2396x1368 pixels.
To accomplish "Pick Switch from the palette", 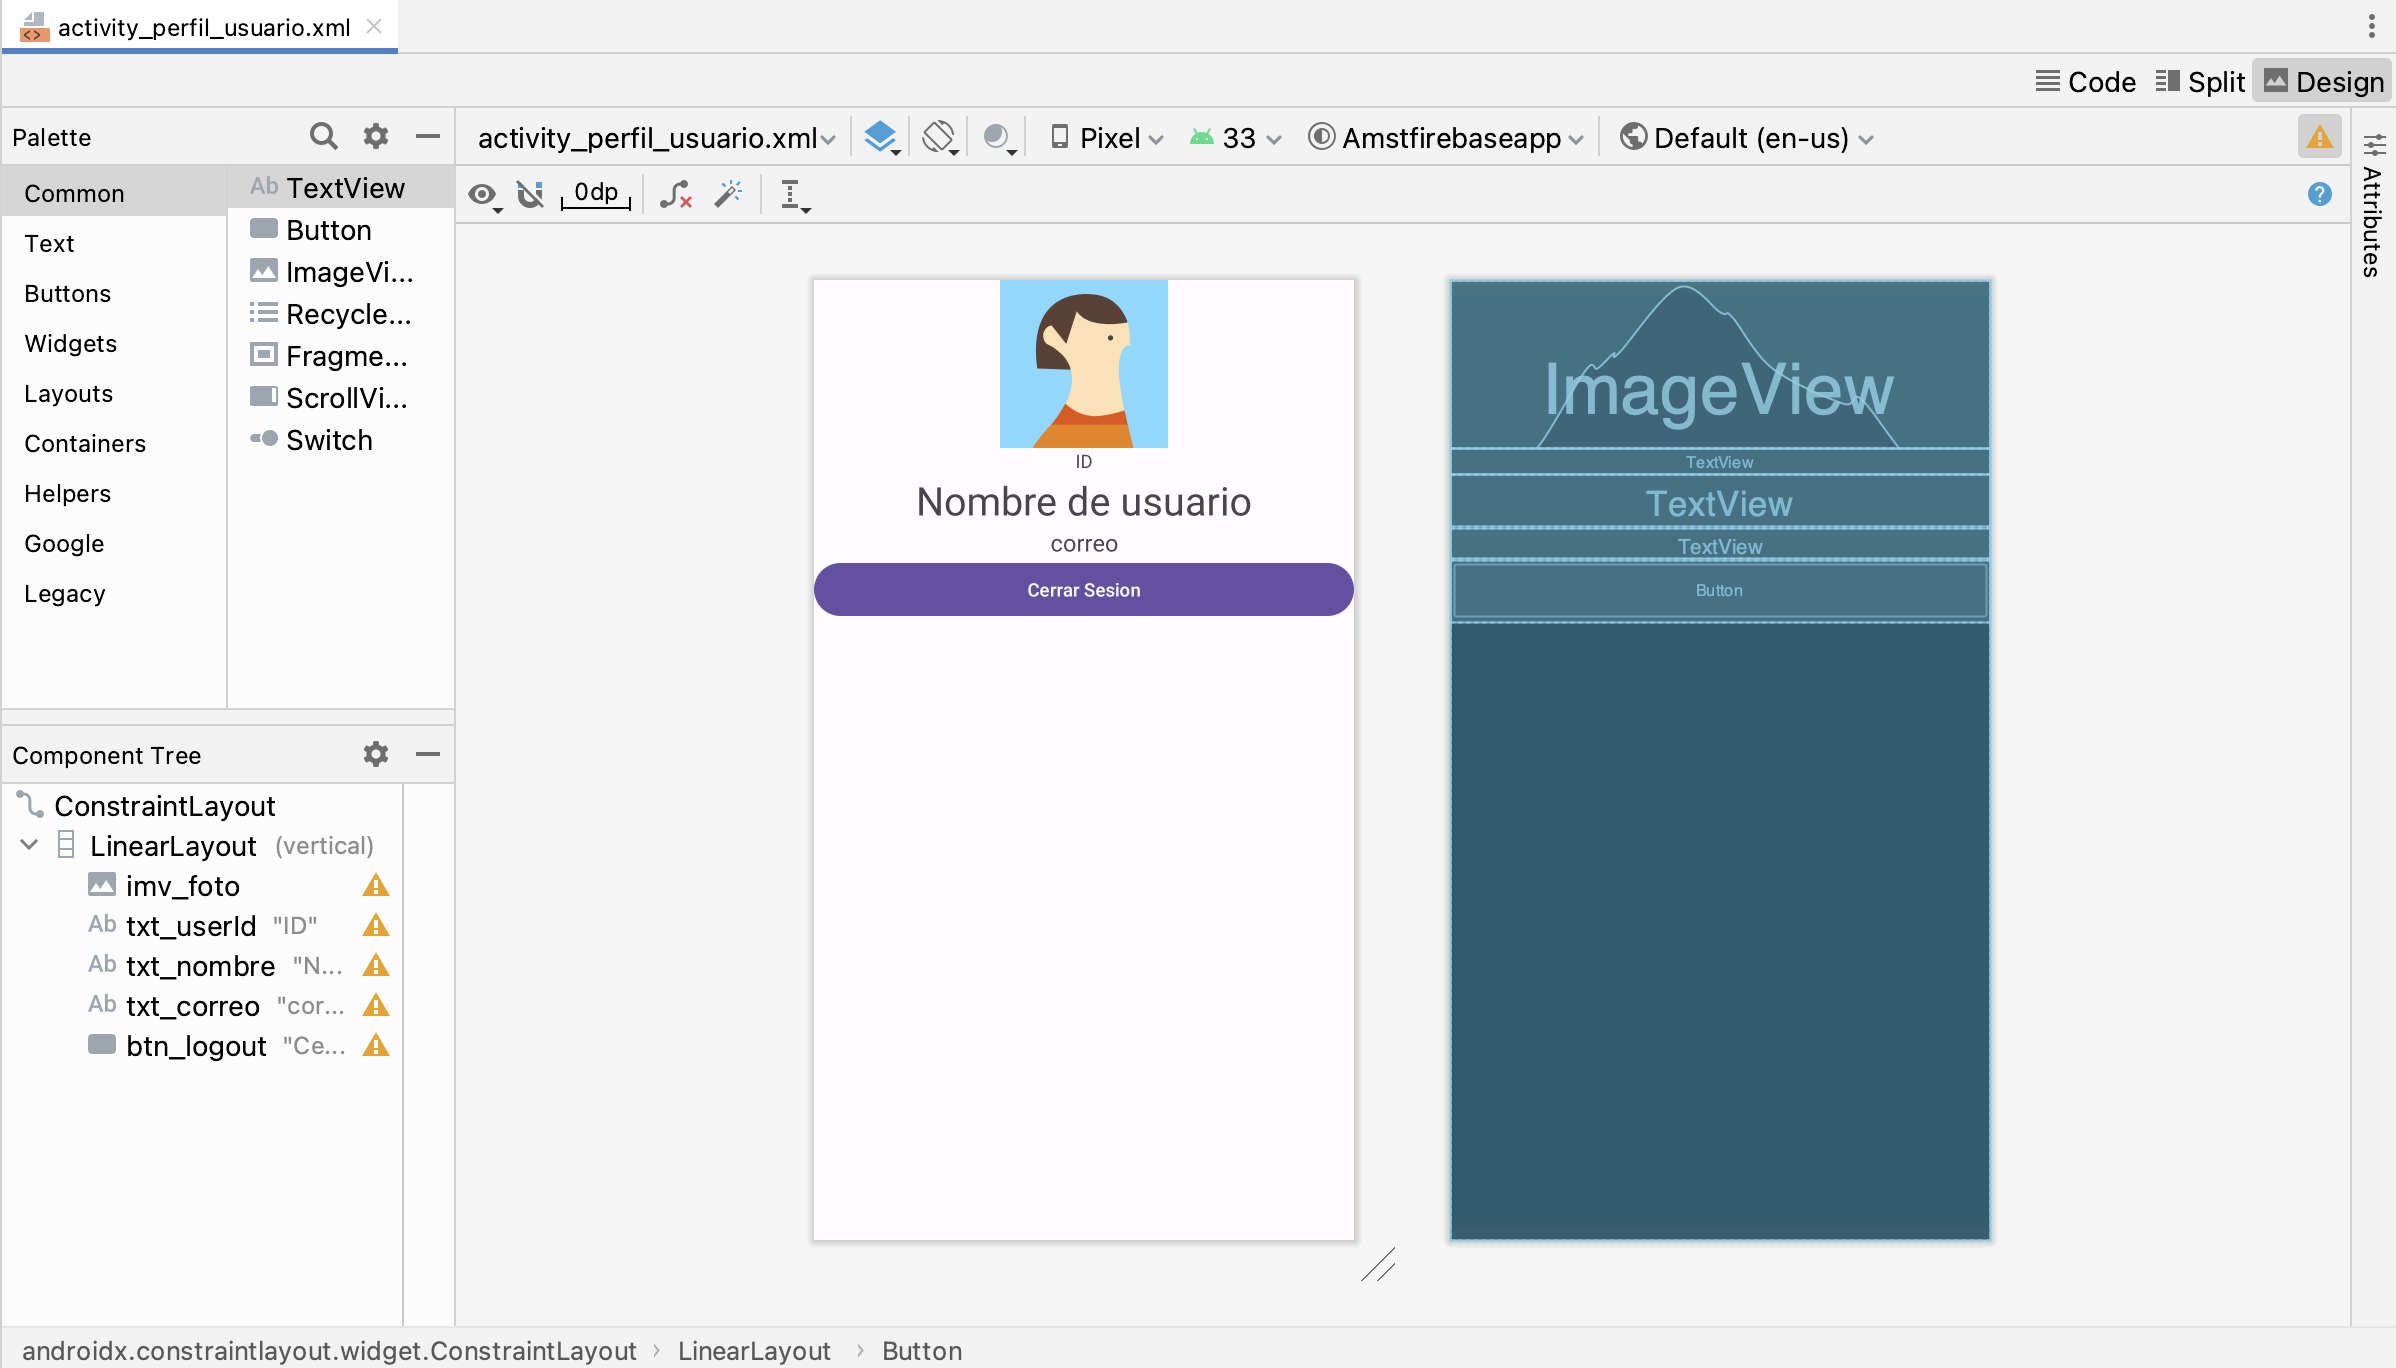I will pos(341,440).
